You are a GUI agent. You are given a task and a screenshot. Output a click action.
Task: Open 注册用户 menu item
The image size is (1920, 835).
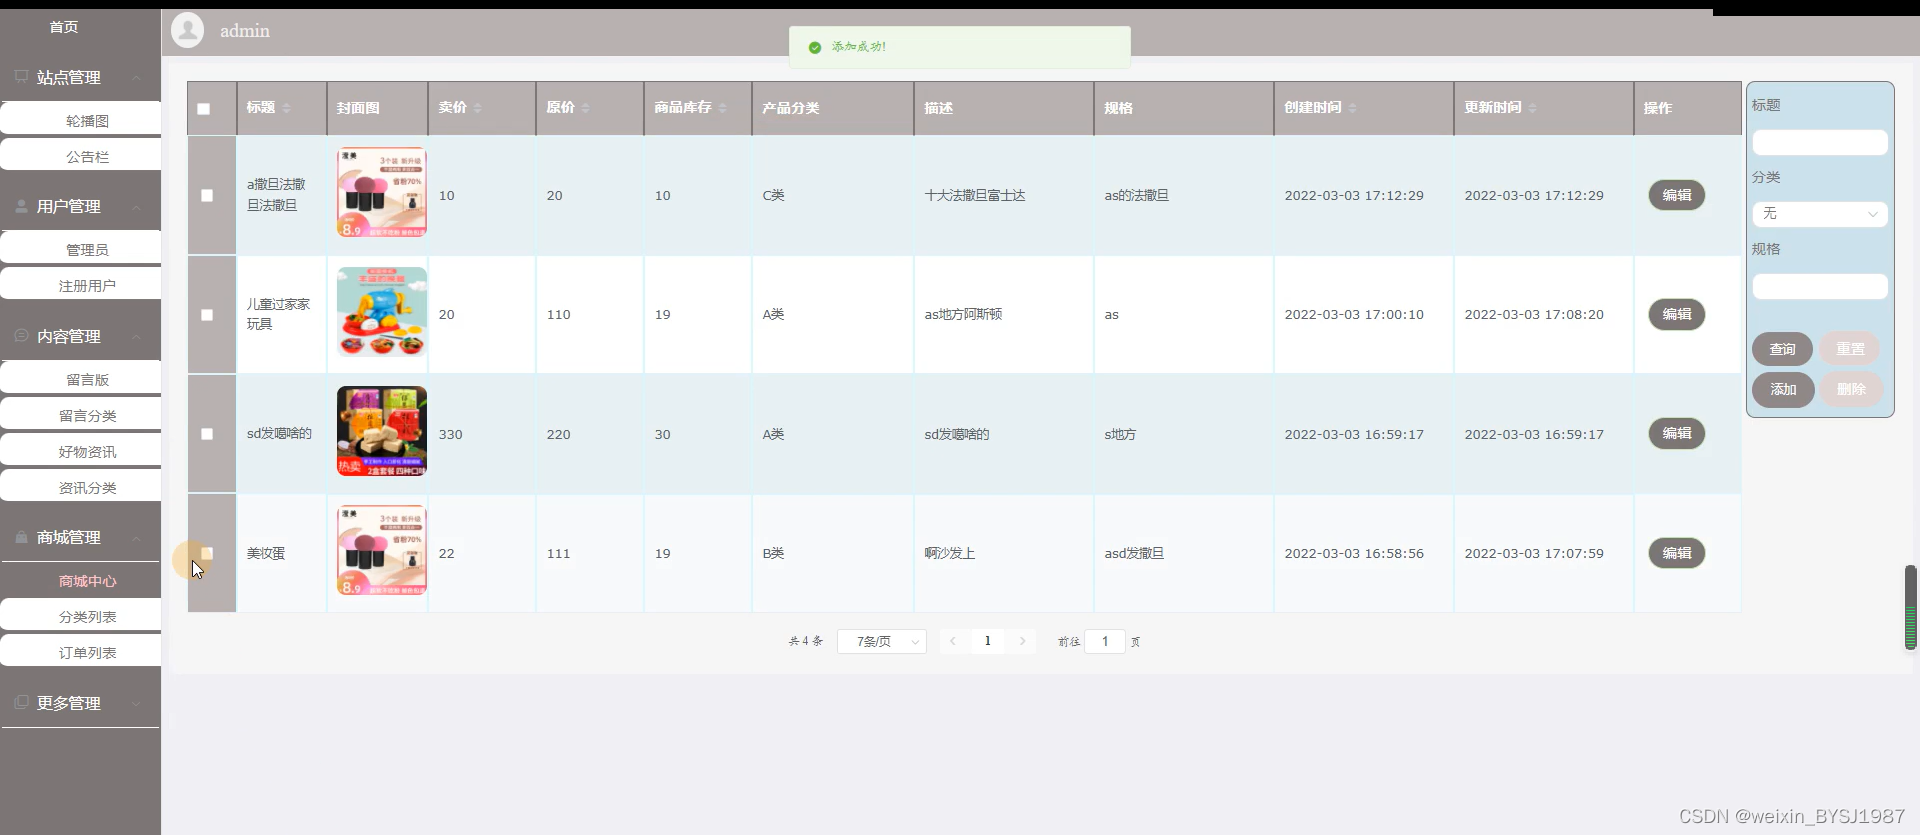pos(81,285)
